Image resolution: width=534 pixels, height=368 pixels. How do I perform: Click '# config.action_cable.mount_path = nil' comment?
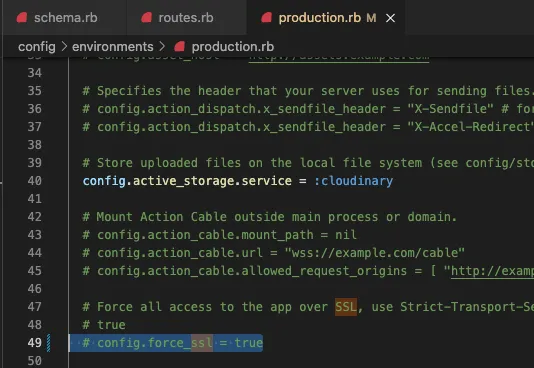220,235
